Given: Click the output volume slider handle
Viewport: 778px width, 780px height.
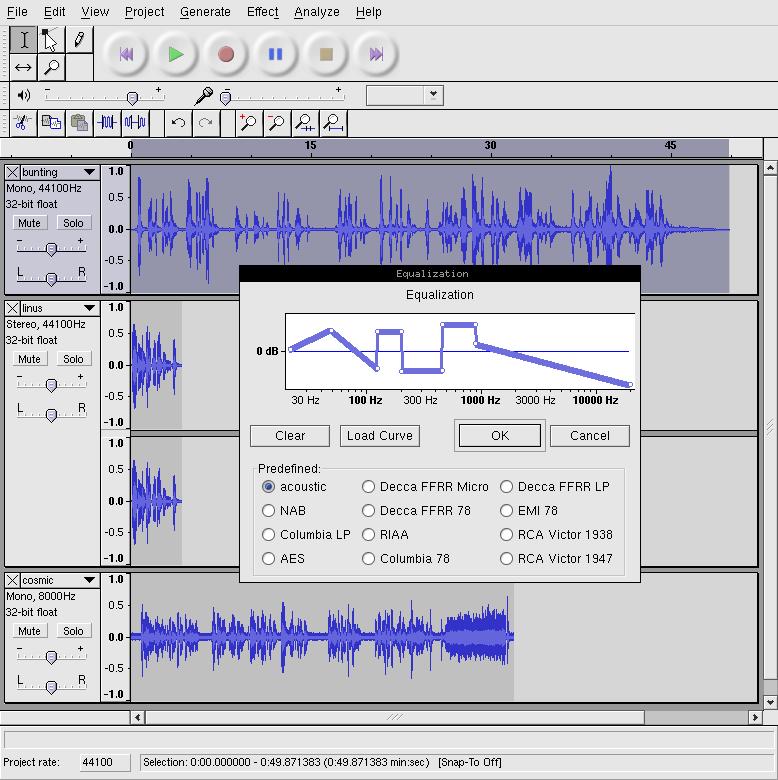Looking at the screenshot, I should 131,97.
